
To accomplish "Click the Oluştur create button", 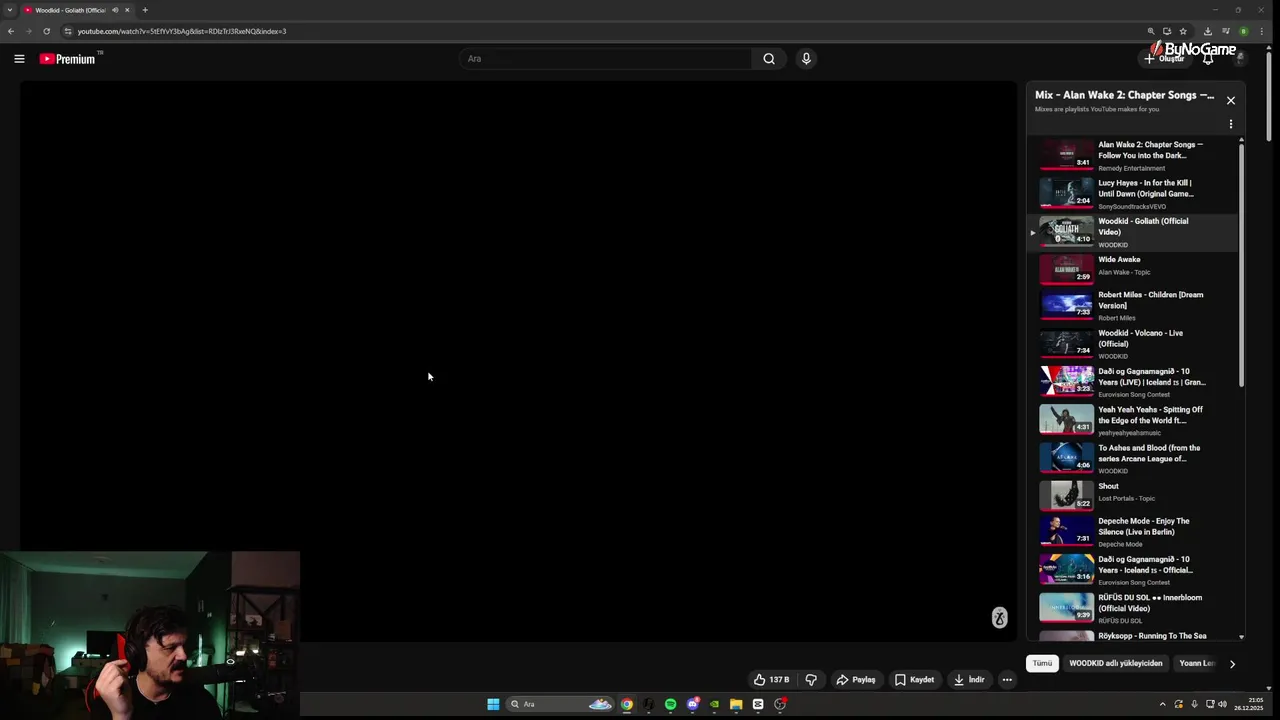I will [1165, 59].
